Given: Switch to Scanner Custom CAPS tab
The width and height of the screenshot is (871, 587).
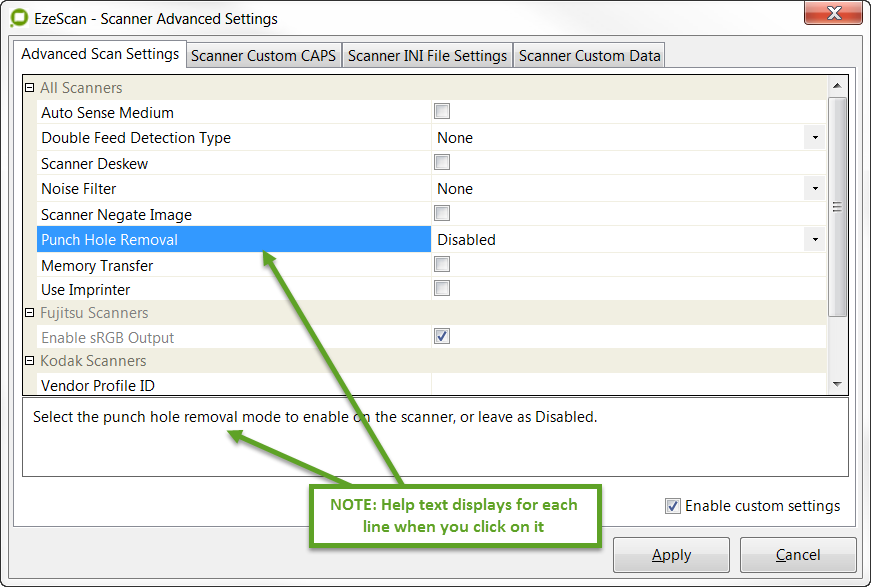Looking at the screenshot, I should tap(264, 56).
